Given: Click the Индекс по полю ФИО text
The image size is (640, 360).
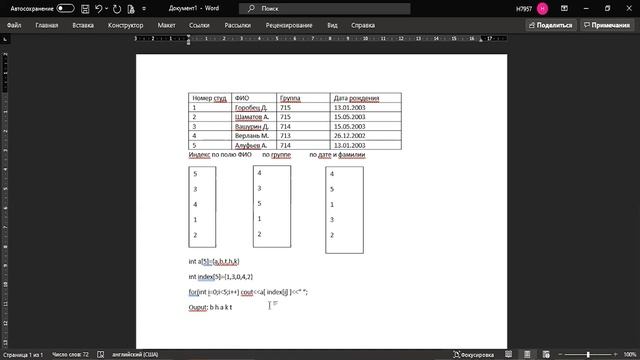Looking at the screenshot, I should click(220, 155).
